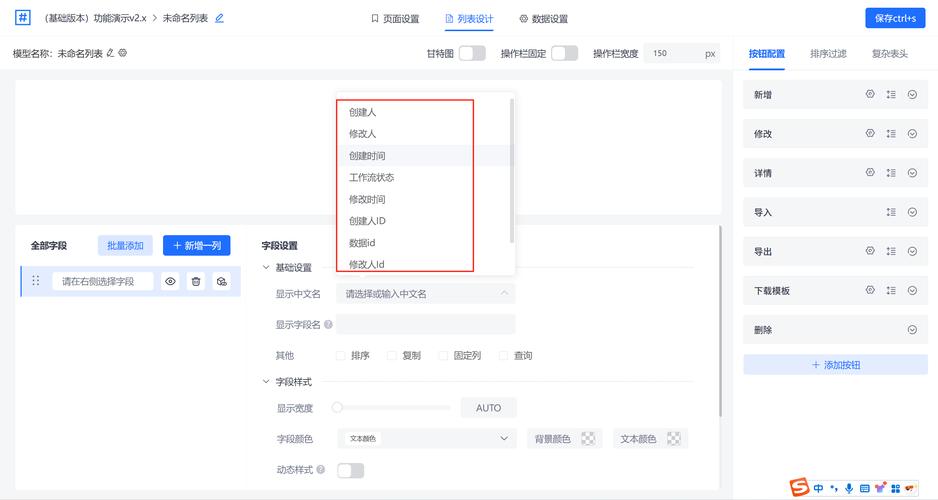This screenshot has width=938, height=500.
Task: Click the help icon next to 动态样式
Action: pyautogui.click(x=321, y=469)
